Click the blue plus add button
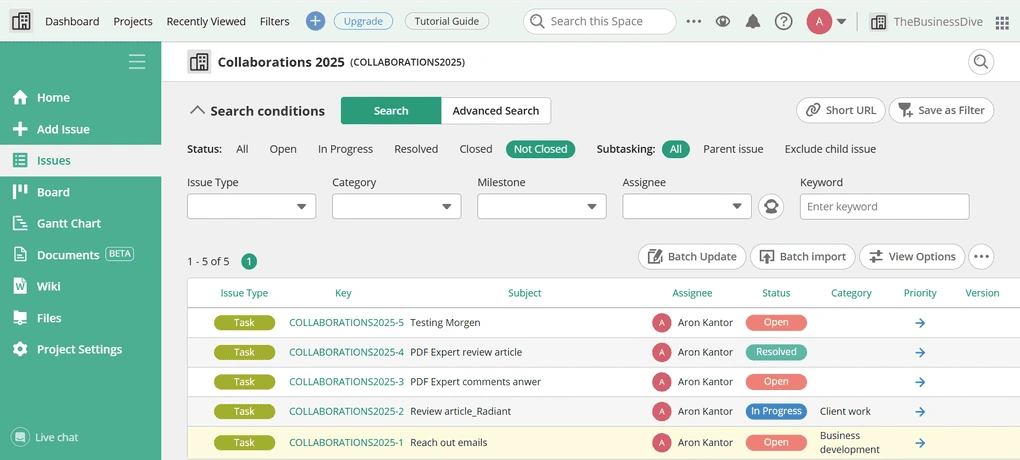This screenshot has height=460, width=1020. click(315, 21)
